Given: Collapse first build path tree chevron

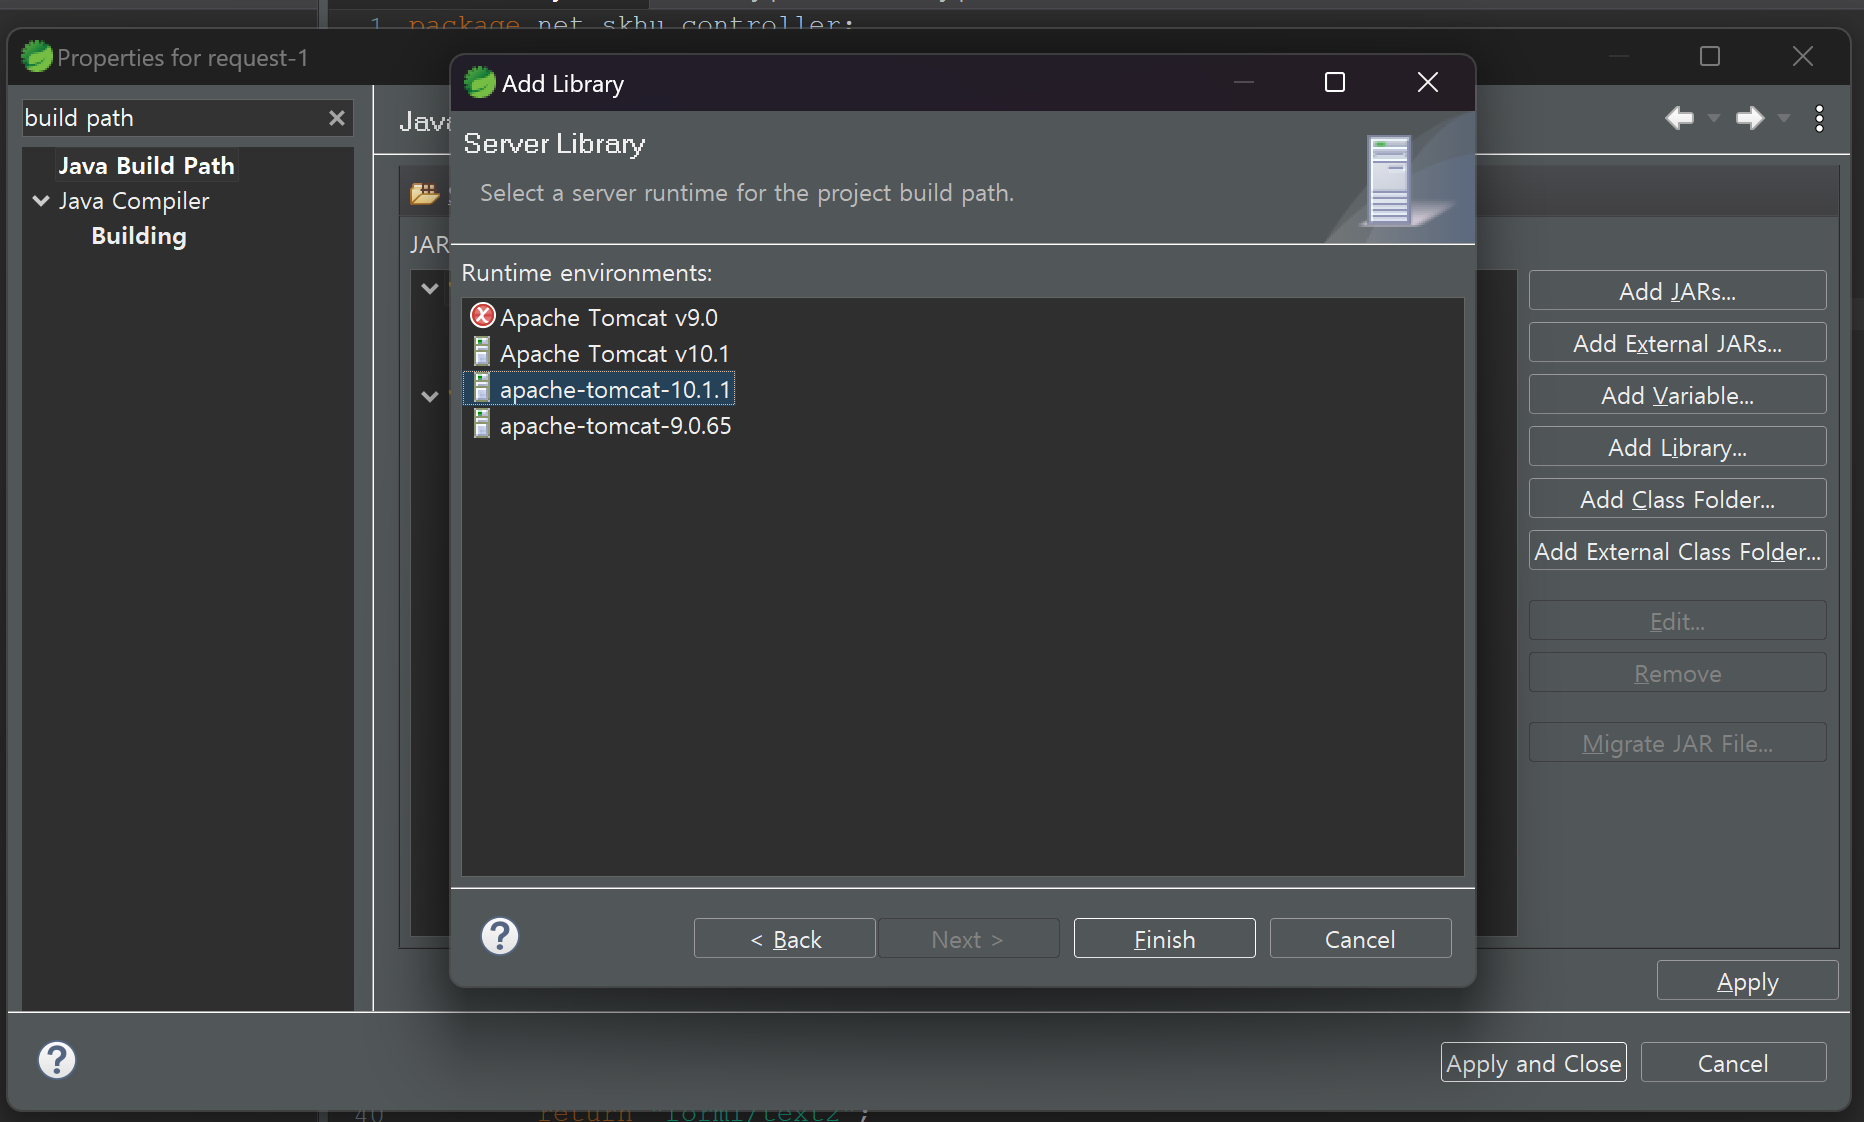Looking at the screenshot, I should pyautogui.click(x=430, y=289).
